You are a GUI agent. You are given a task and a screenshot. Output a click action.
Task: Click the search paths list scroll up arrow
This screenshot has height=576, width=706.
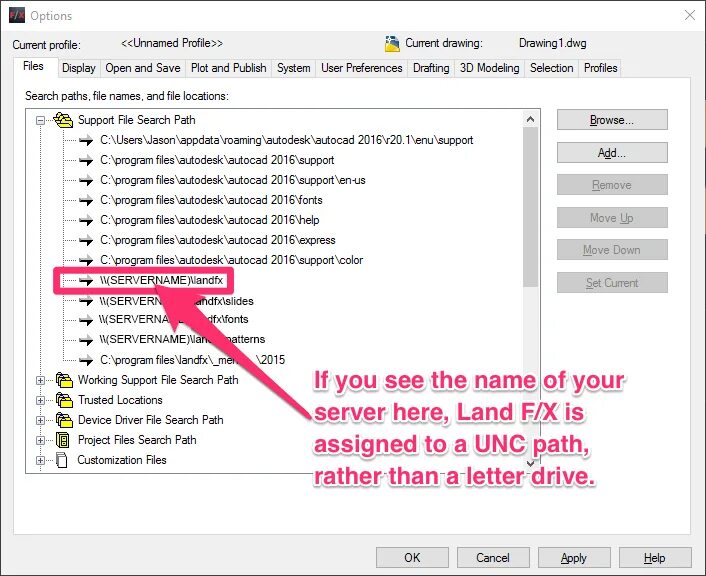[x=530, y=119]
